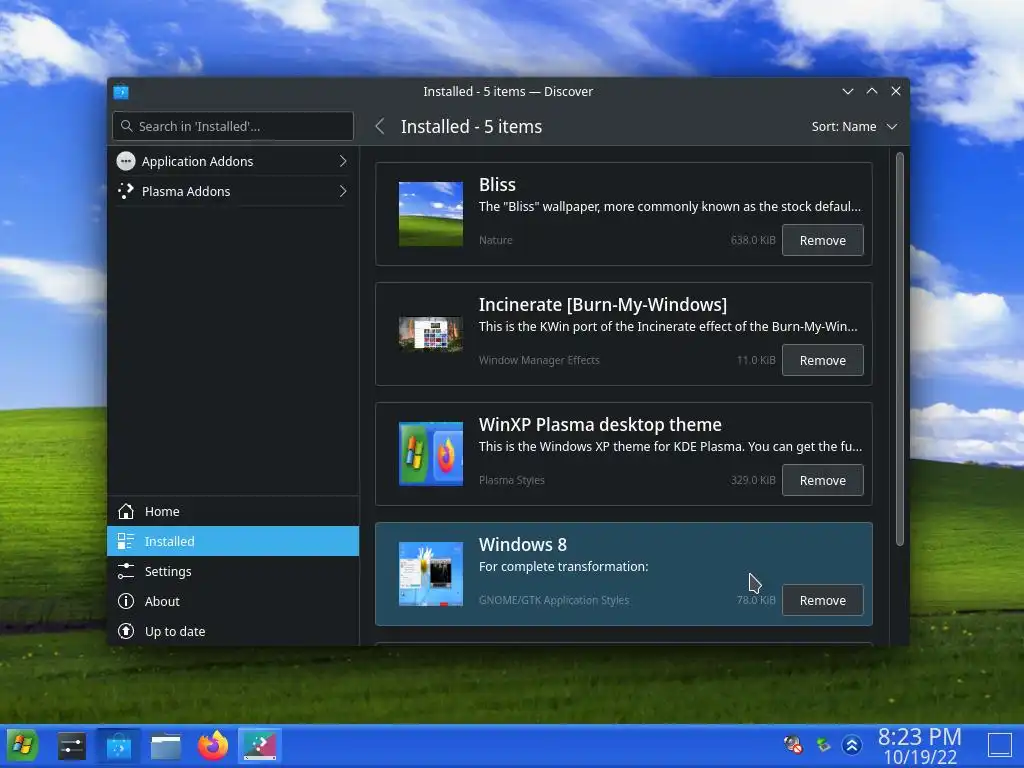The width and height of the screenshot is (1024, 768).
Task: Select the Installed menu item
Action: coord(233,541)
